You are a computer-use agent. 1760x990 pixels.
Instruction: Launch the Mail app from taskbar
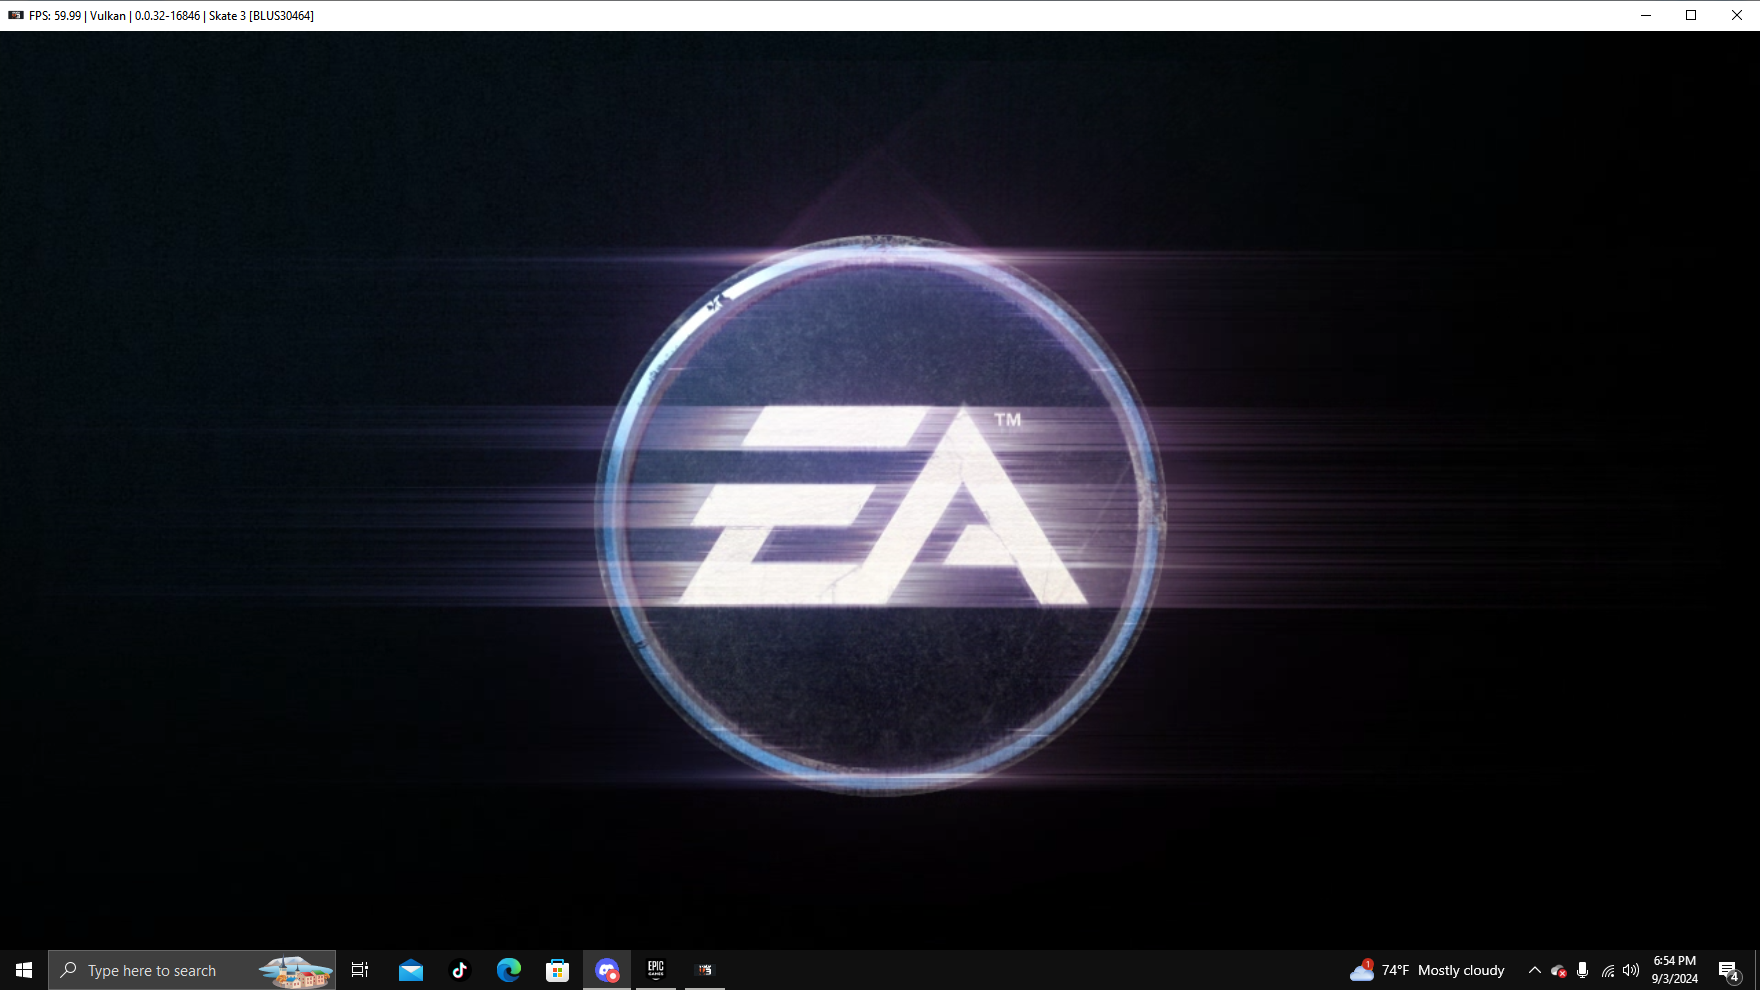[411, 970]
